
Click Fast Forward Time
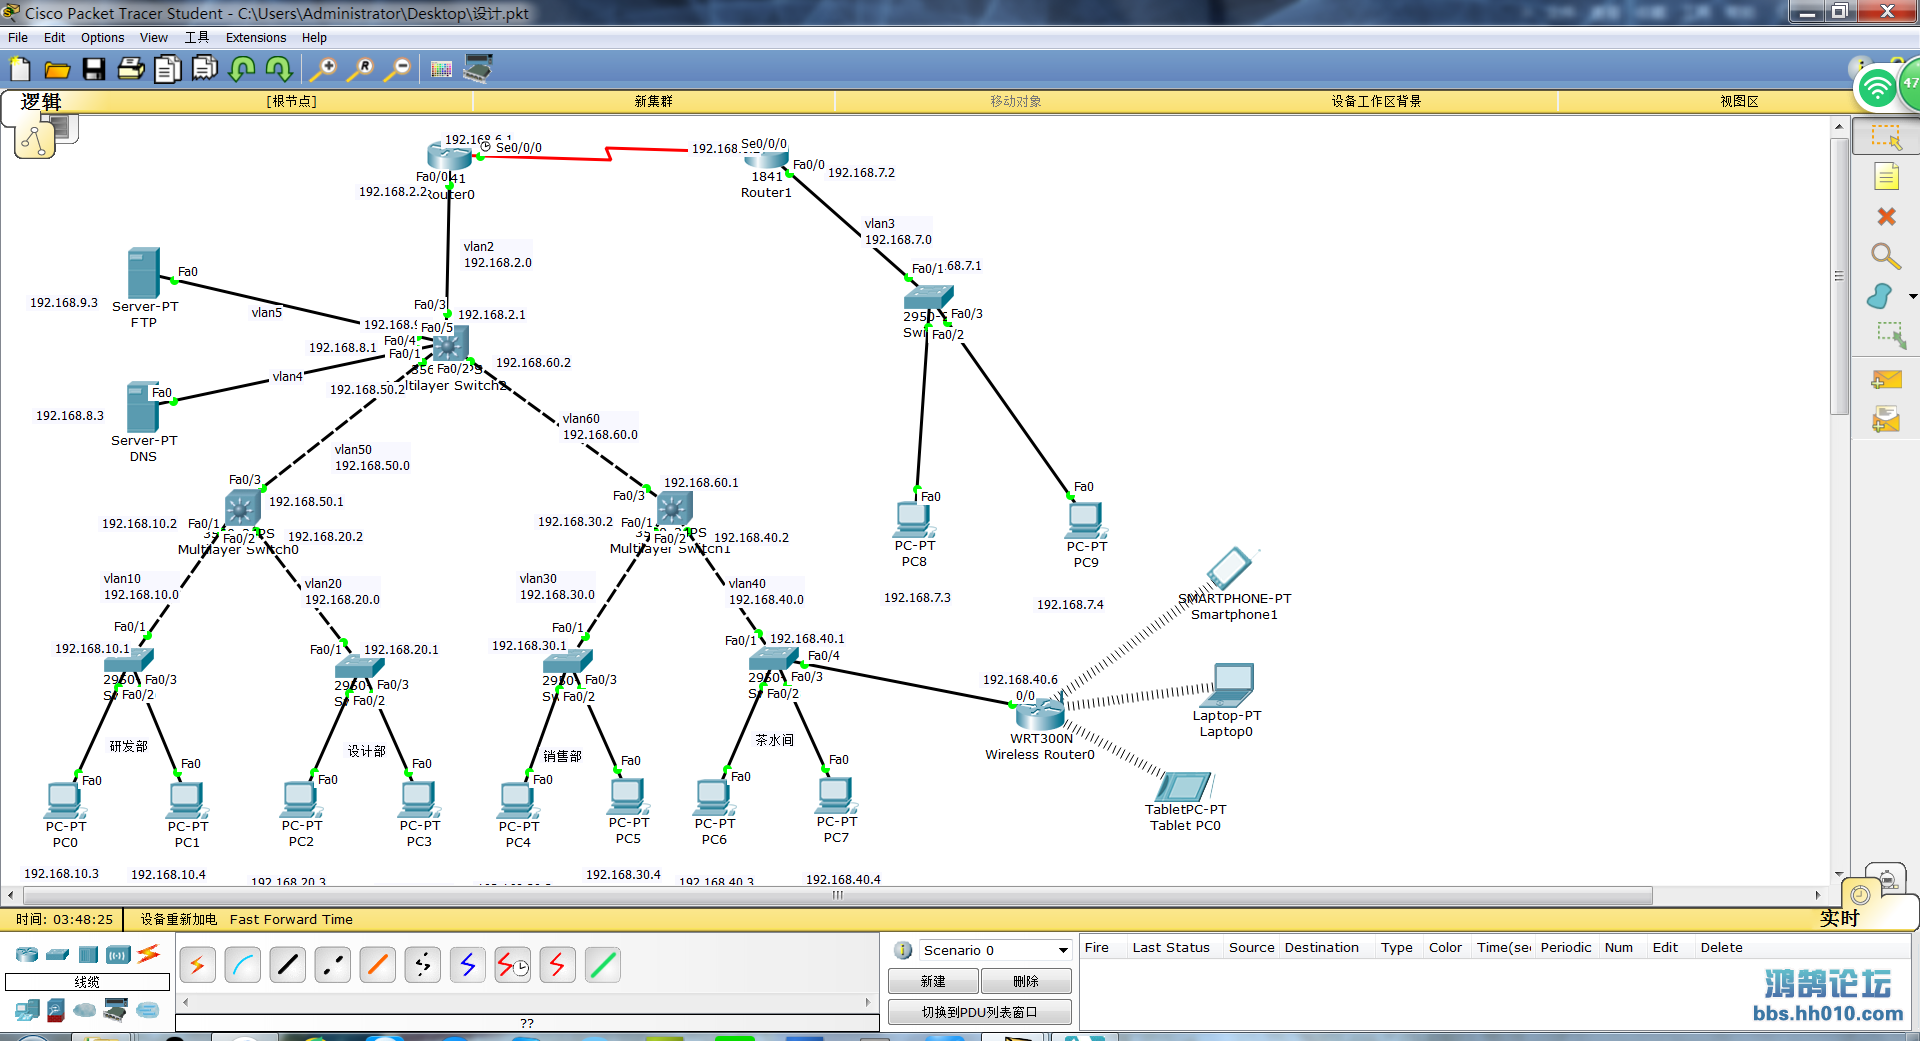pos(291,920)
